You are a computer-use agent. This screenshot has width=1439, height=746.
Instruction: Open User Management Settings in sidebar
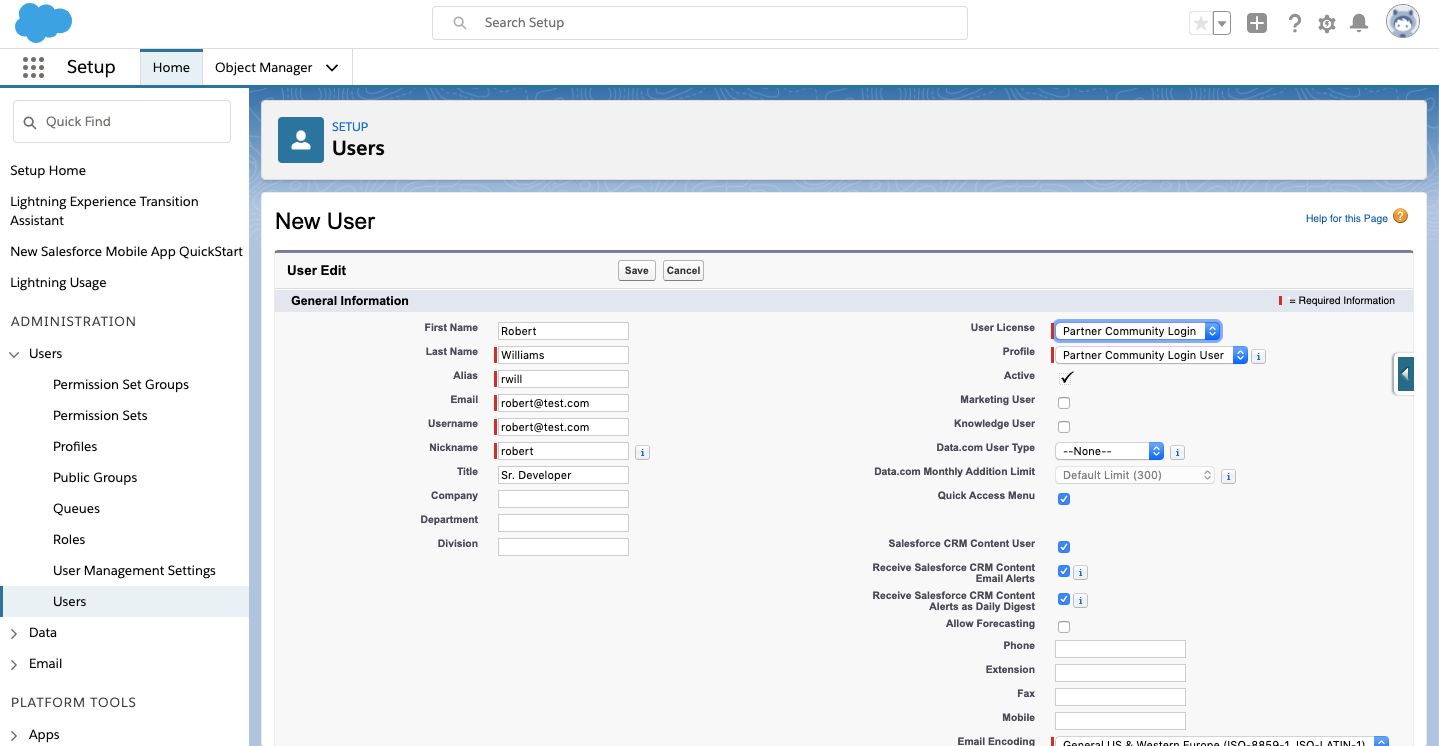click(x=134, y=571)
